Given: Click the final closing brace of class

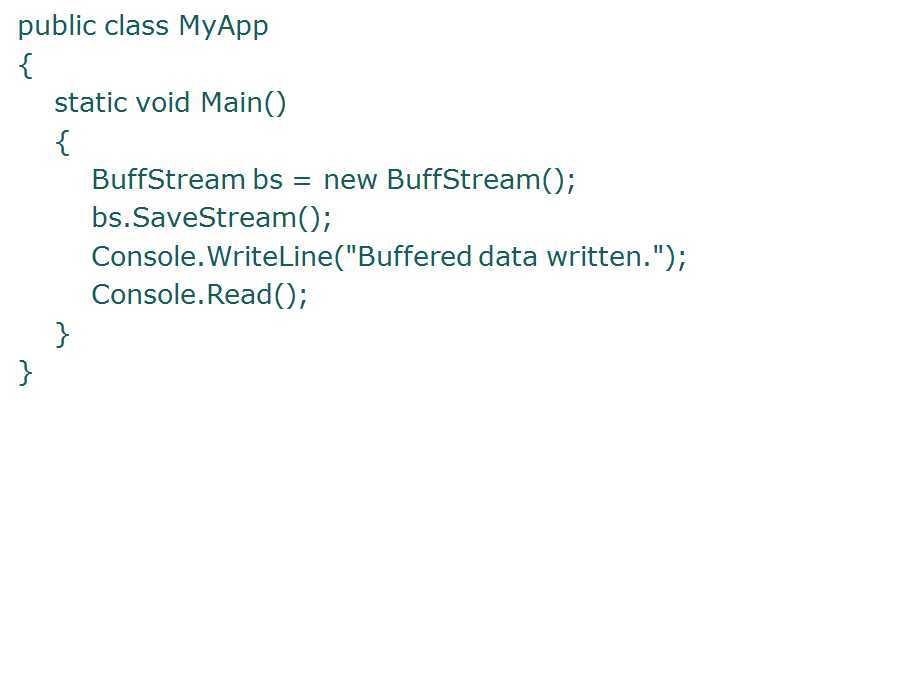Looking at the screenshot, I should pos(25,373).
